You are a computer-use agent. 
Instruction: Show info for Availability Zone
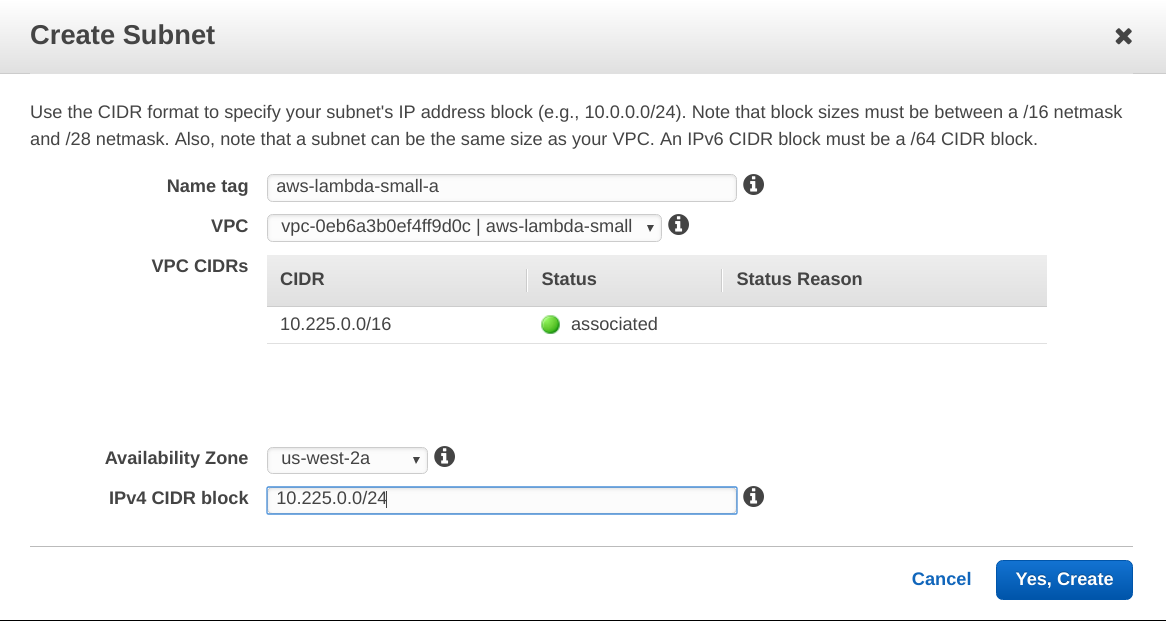(445, 457)
